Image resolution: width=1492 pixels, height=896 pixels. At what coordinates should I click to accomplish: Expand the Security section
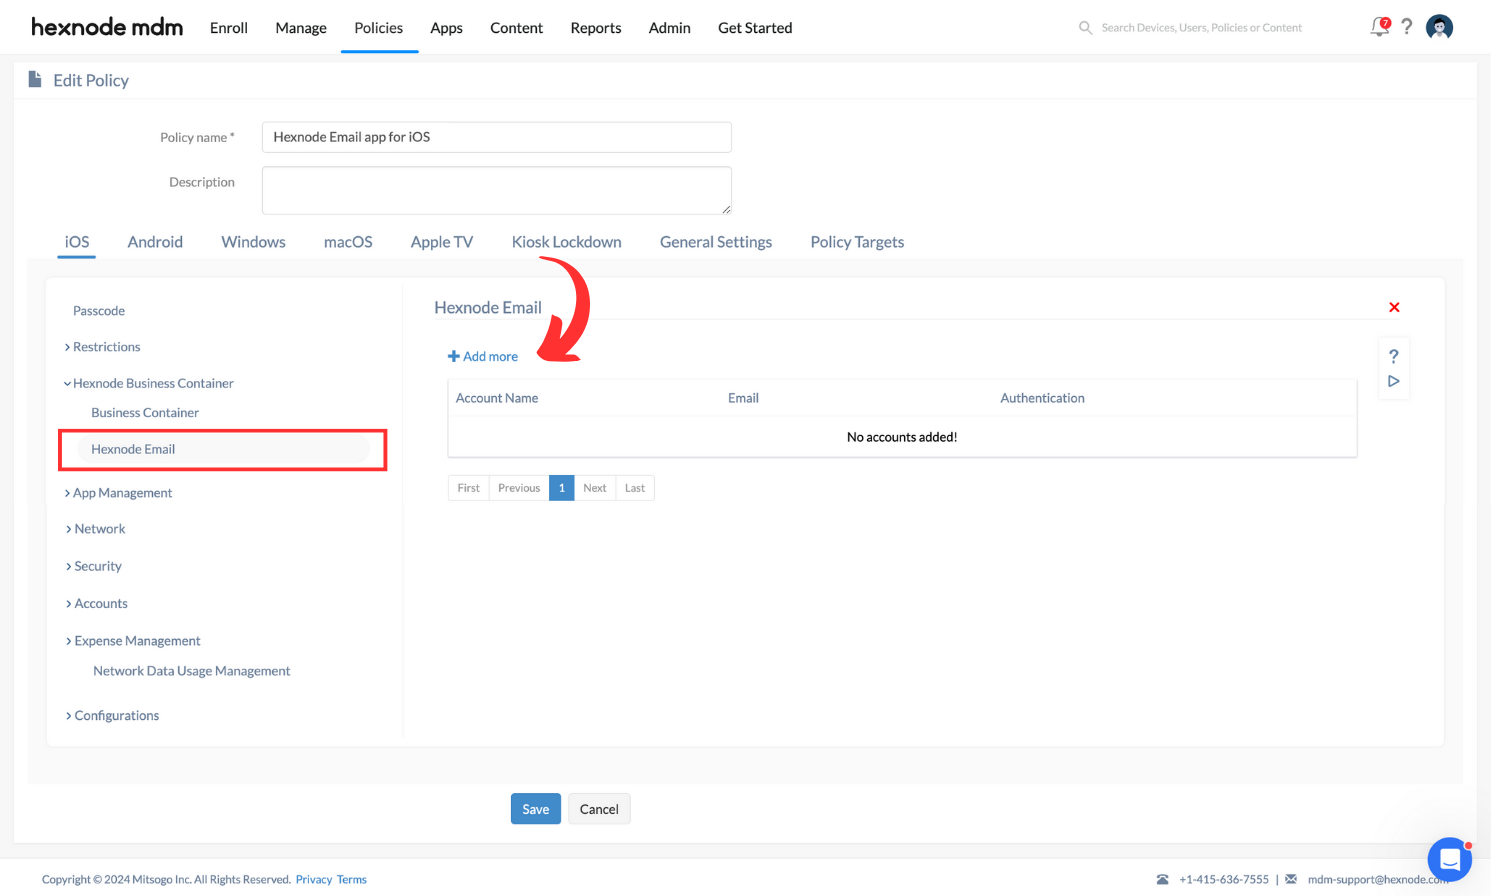click(x=94, y=566)
